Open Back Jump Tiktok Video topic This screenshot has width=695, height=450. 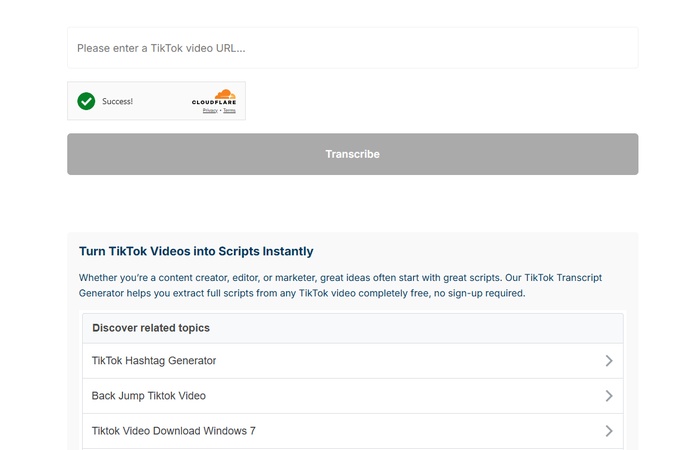pos(352,395)
